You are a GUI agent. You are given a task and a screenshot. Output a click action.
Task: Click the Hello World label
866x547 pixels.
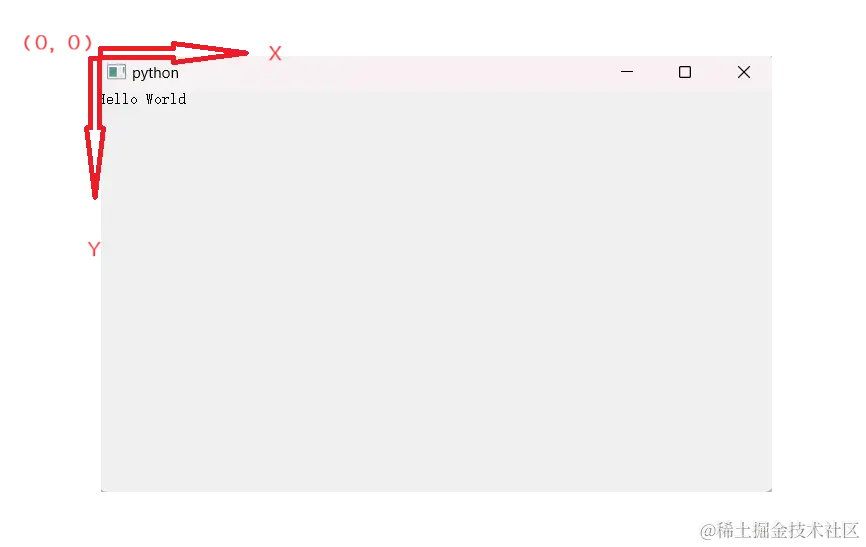click(x=144, y=99)
